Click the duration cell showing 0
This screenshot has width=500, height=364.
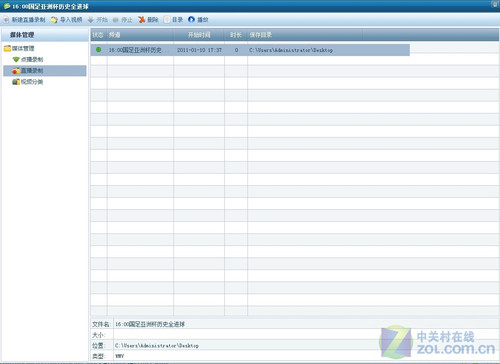click(x=236, y=50)
